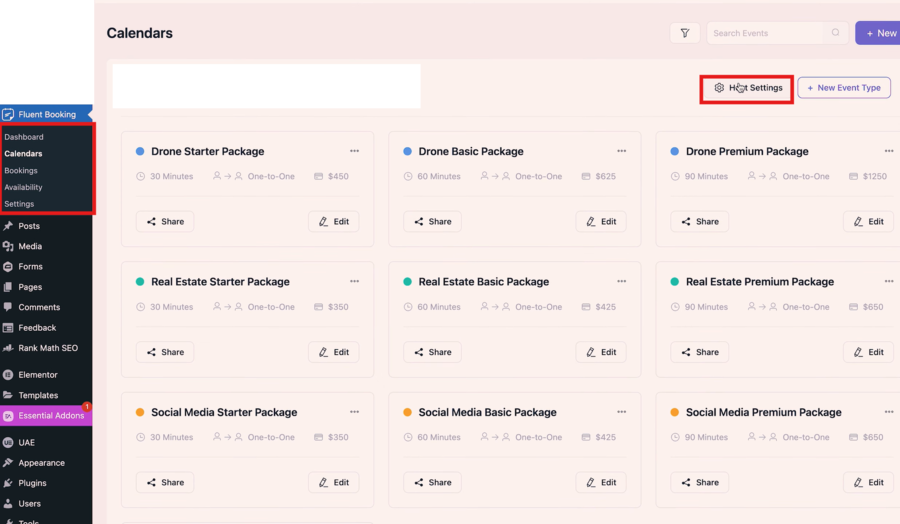Click the Forms icon in sidebar
900x524 pixels.
(8, 266)
